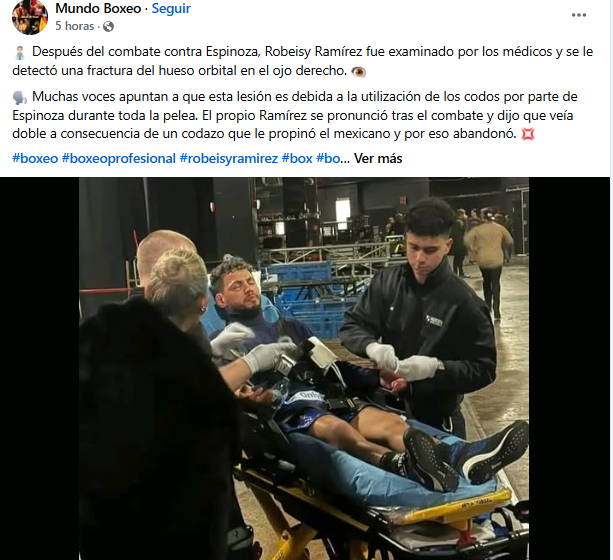Click the paramedic in black jacket in the photo
613x560 pixels.
pos(422,317)
